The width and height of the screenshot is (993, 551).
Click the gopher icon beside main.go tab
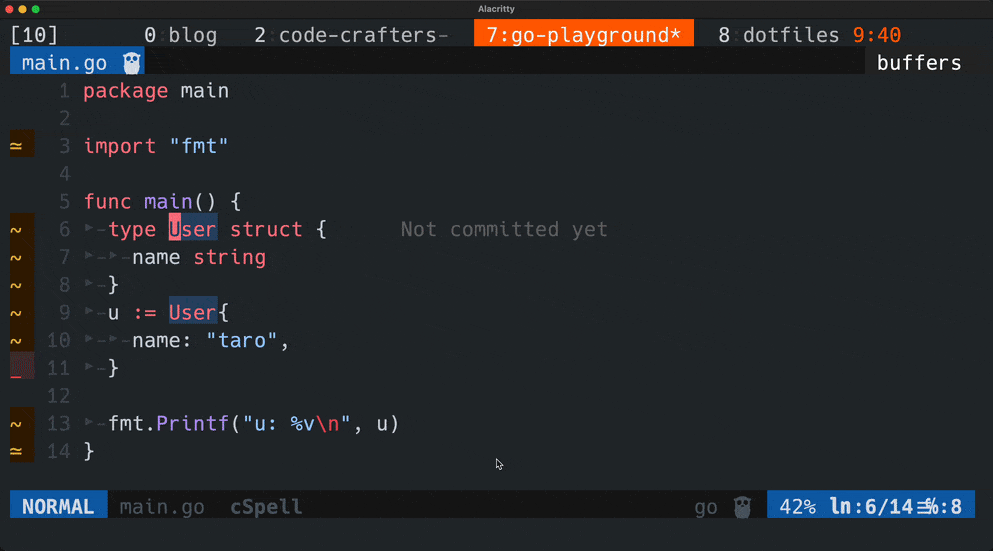[x=132, y=64]
